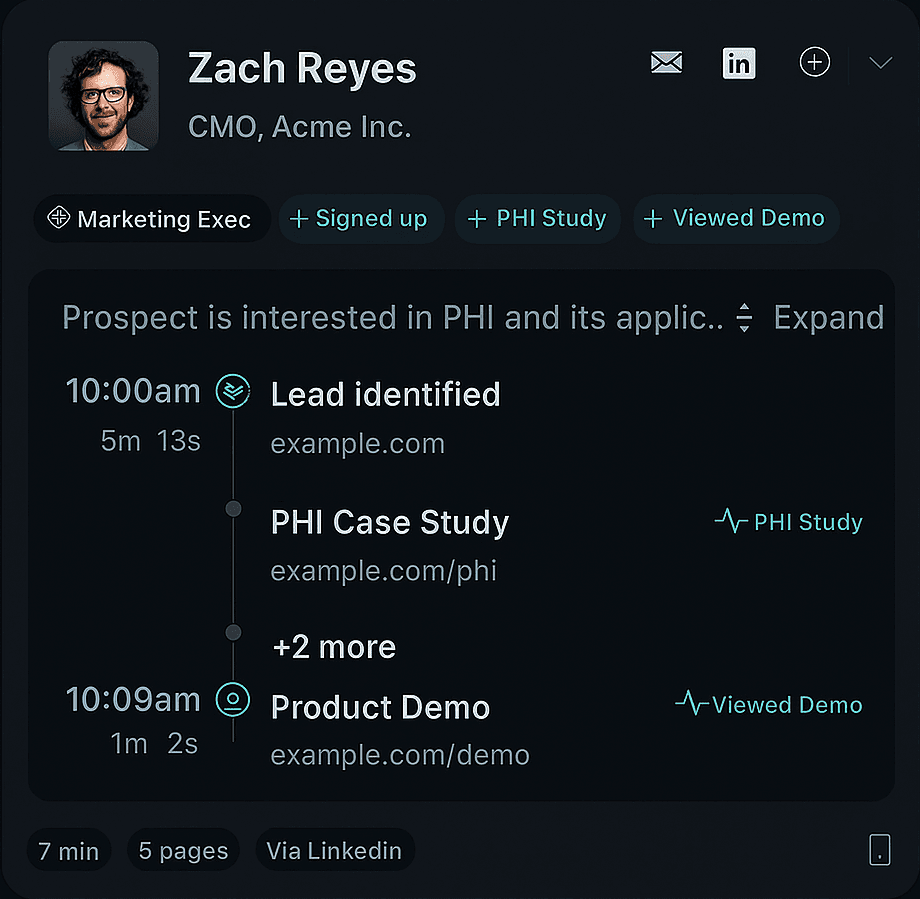
Task: Click the plus icon in the header
Action: 815,62
